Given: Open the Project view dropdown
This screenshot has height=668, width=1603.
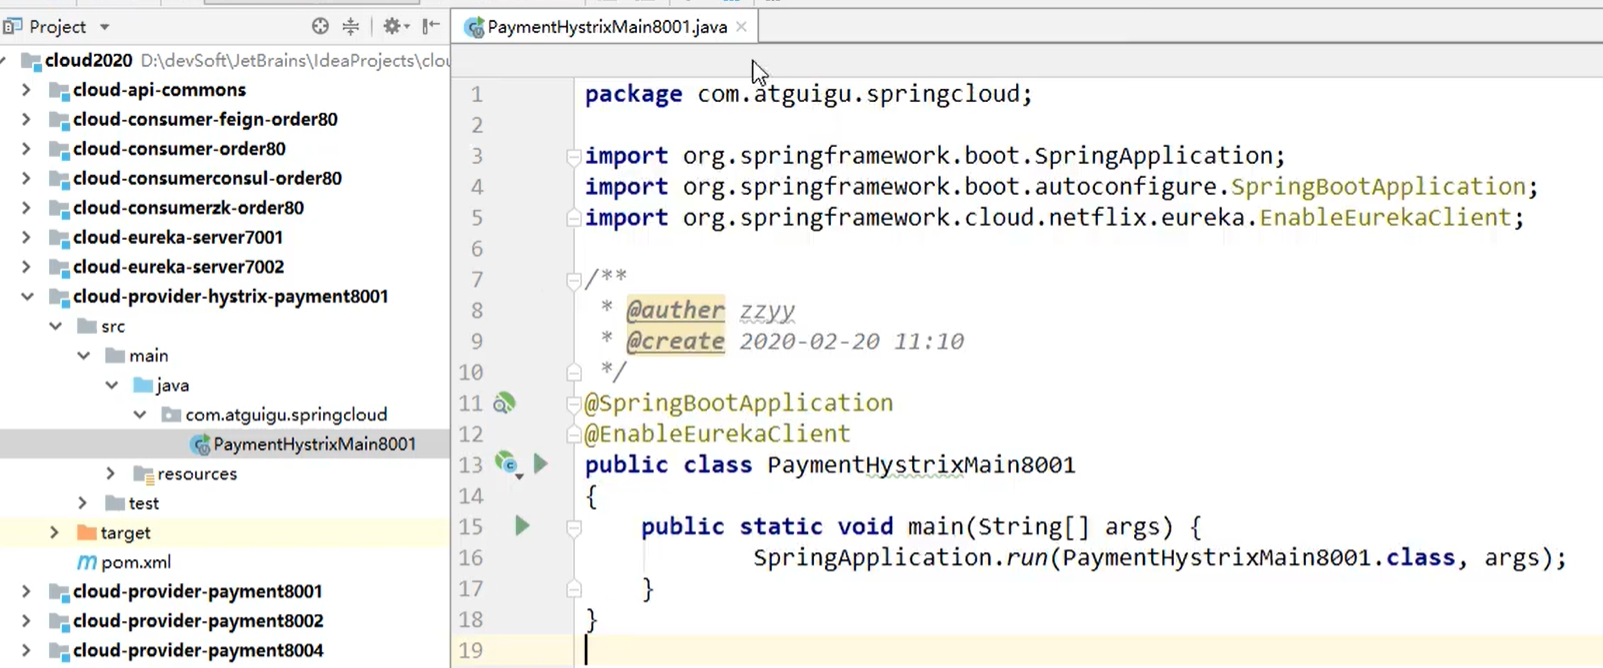Looking at the screenshot, I should click(104, 27).
